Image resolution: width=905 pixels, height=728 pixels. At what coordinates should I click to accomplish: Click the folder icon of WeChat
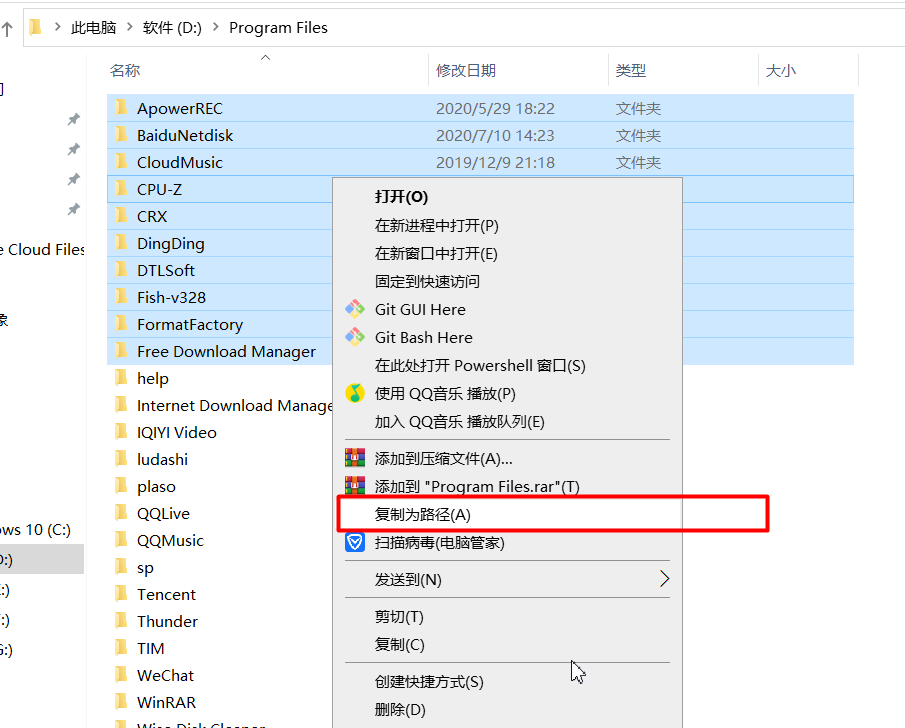121,674
